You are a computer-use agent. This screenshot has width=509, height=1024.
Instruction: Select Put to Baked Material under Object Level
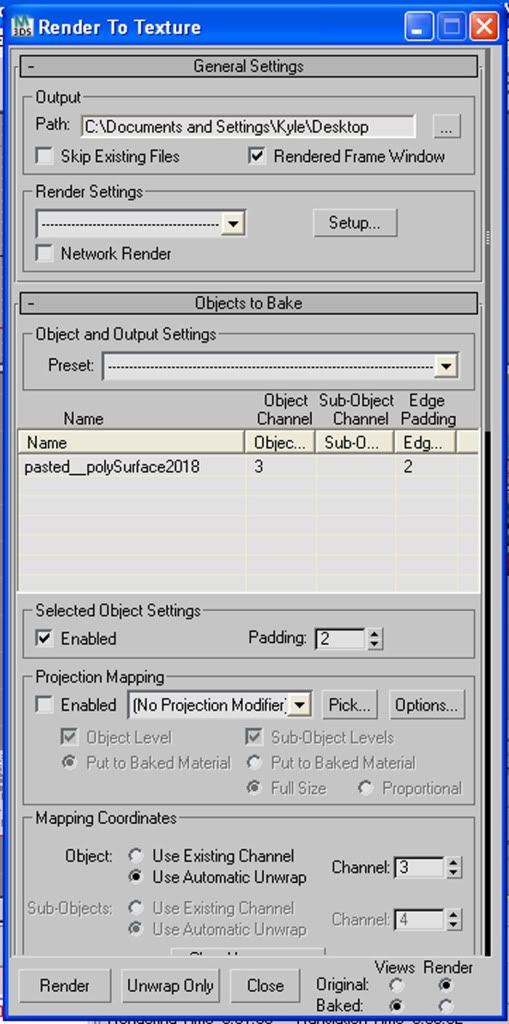(68, 763)
